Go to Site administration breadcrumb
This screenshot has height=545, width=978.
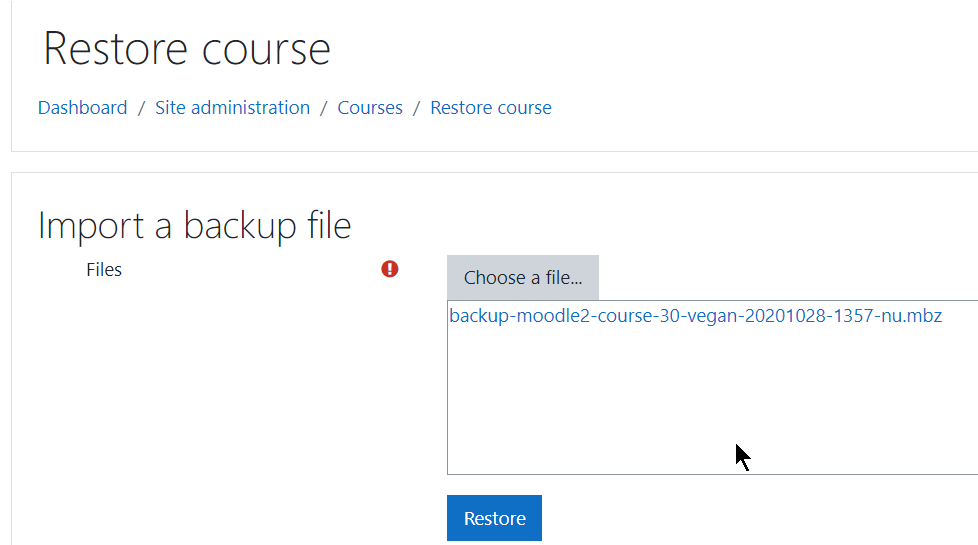tap(233, 108)
